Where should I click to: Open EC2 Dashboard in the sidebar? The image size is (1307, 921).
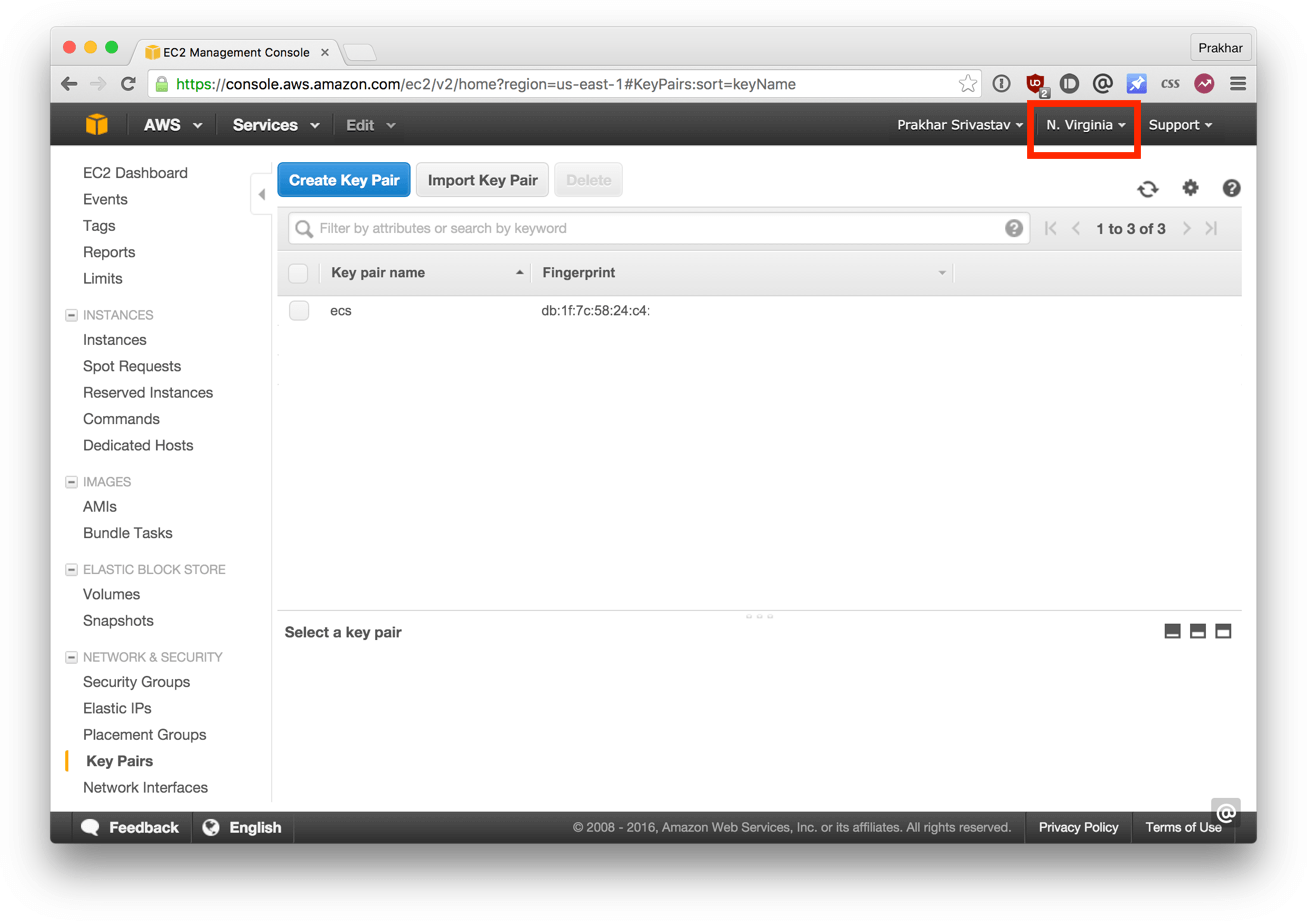click(135, 173)
